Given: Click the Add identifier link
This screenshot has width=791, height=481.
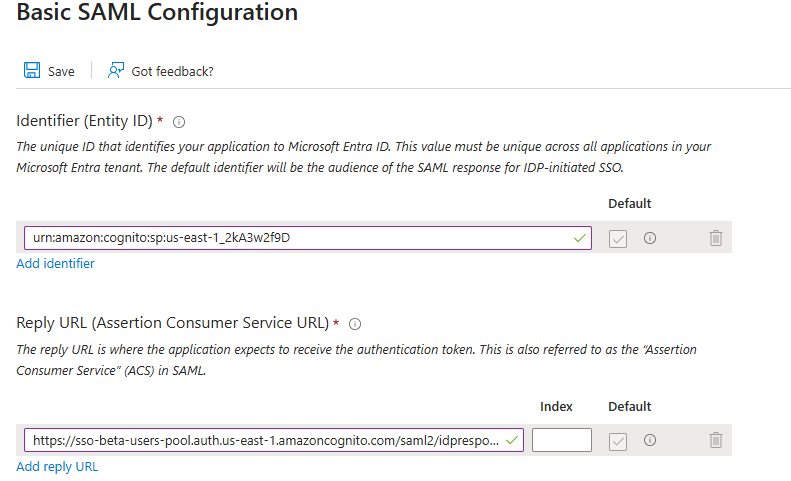Looking at the screenshot, I should coord(55,263).
